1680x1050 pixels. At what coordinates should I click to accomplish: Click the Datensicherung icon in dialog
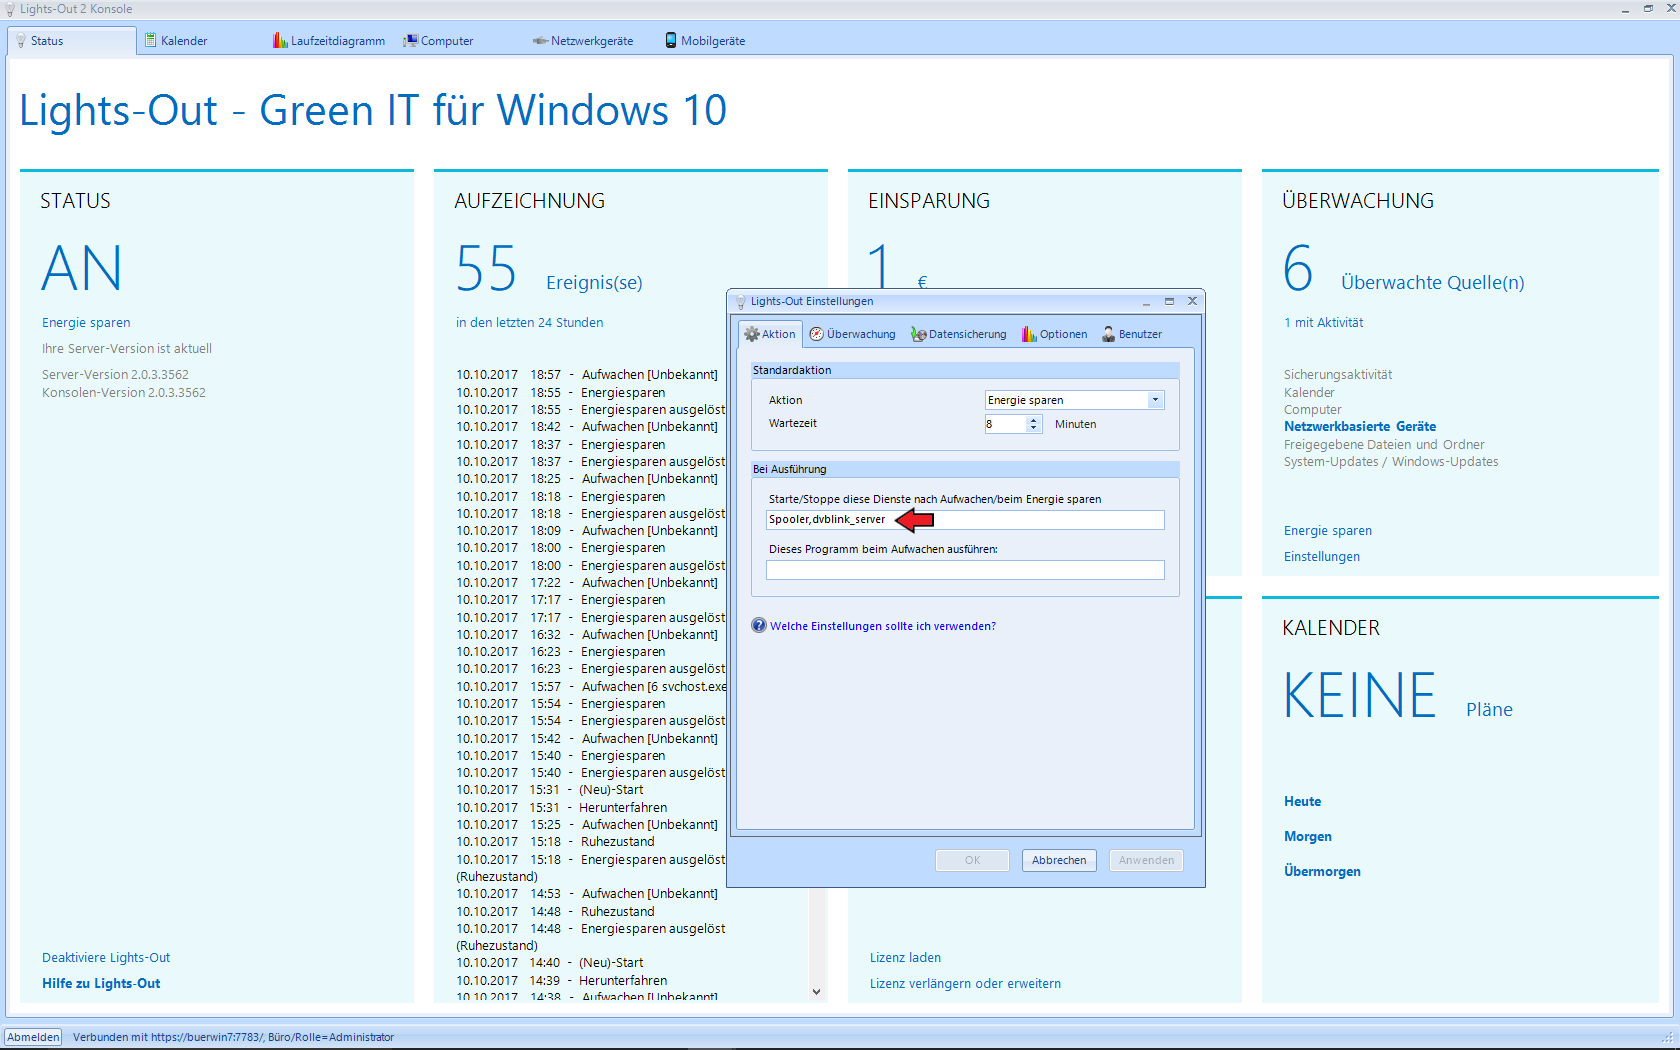click(x=918, y=334)
